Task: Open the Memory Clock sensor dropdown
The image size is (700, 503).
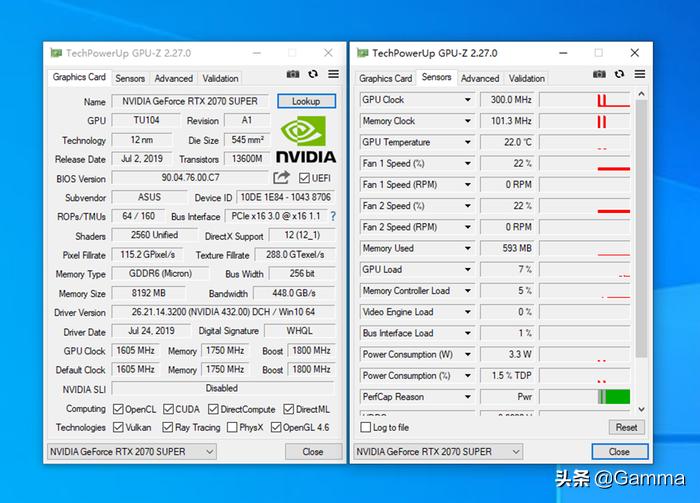Action: point(467,121)
